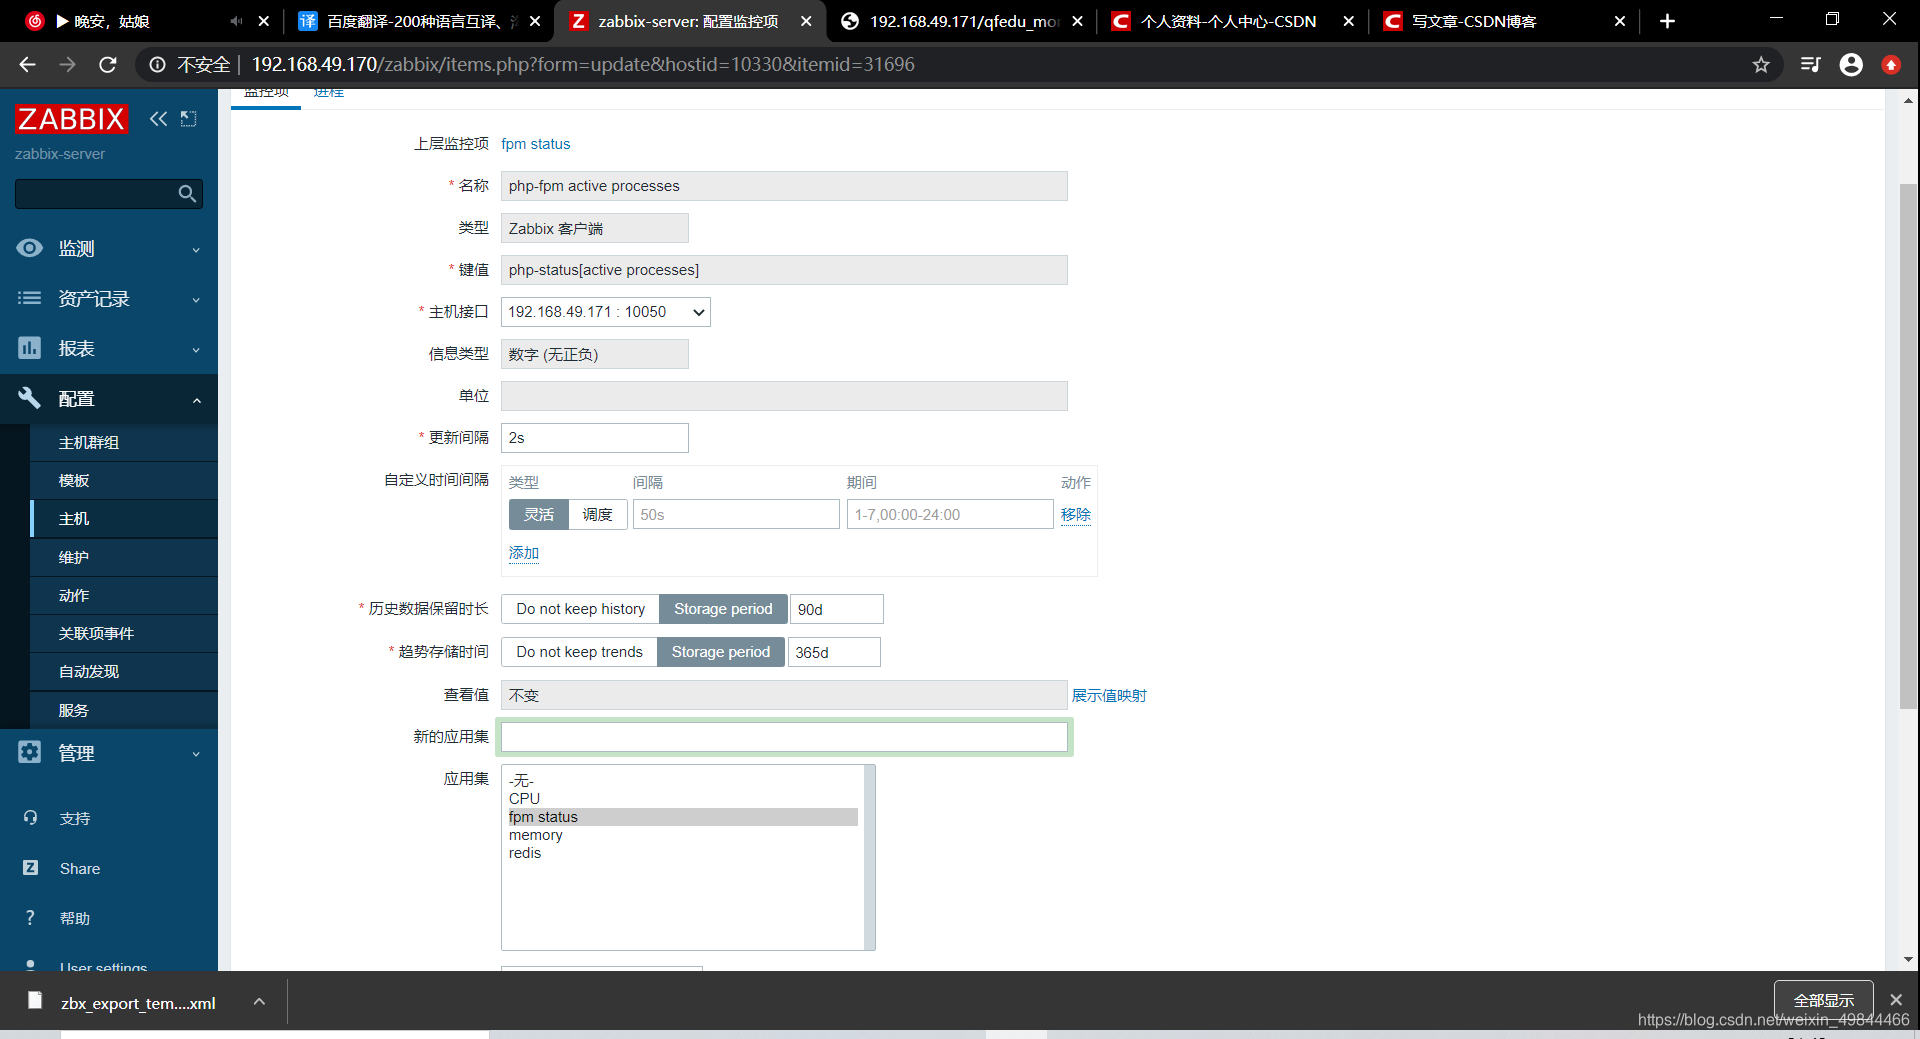
Task: Go back with browser back arrow
Action: 27,65
